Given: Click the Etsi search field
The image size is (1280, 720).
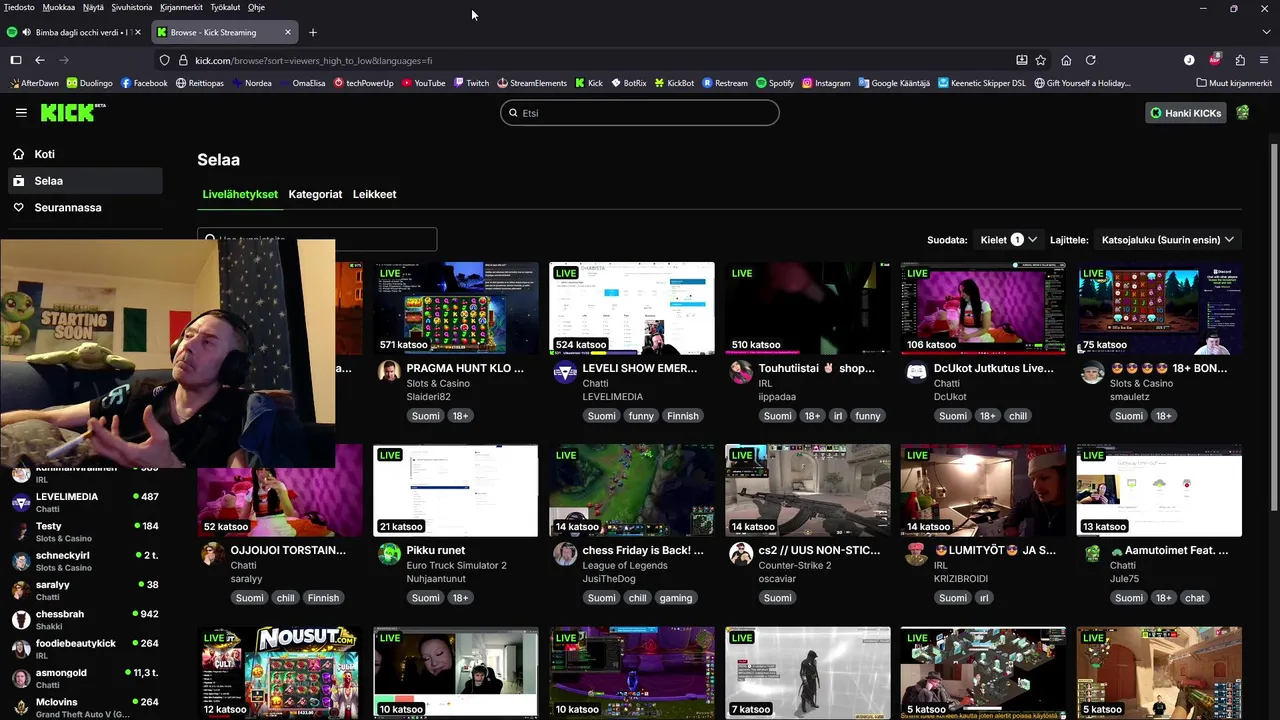Looking at the screenshot, I should pos(640,113).
